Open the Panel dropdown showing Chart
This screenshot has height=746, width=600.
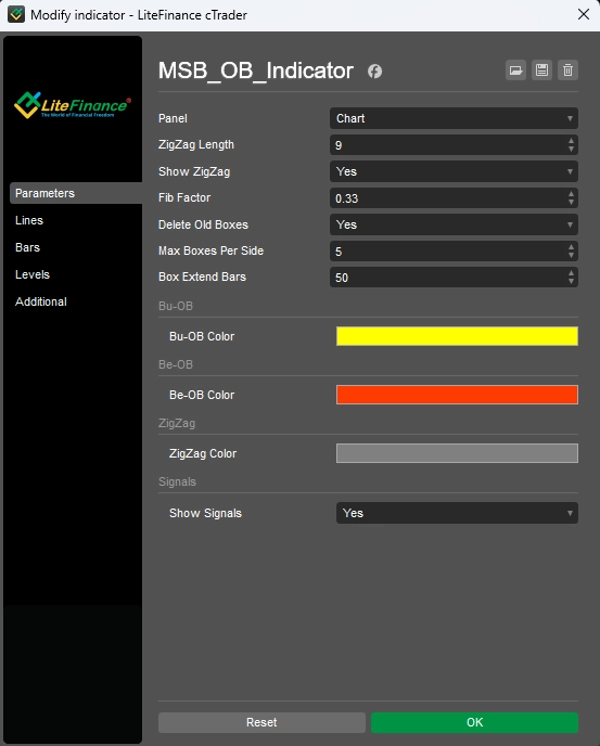[453, 118]
